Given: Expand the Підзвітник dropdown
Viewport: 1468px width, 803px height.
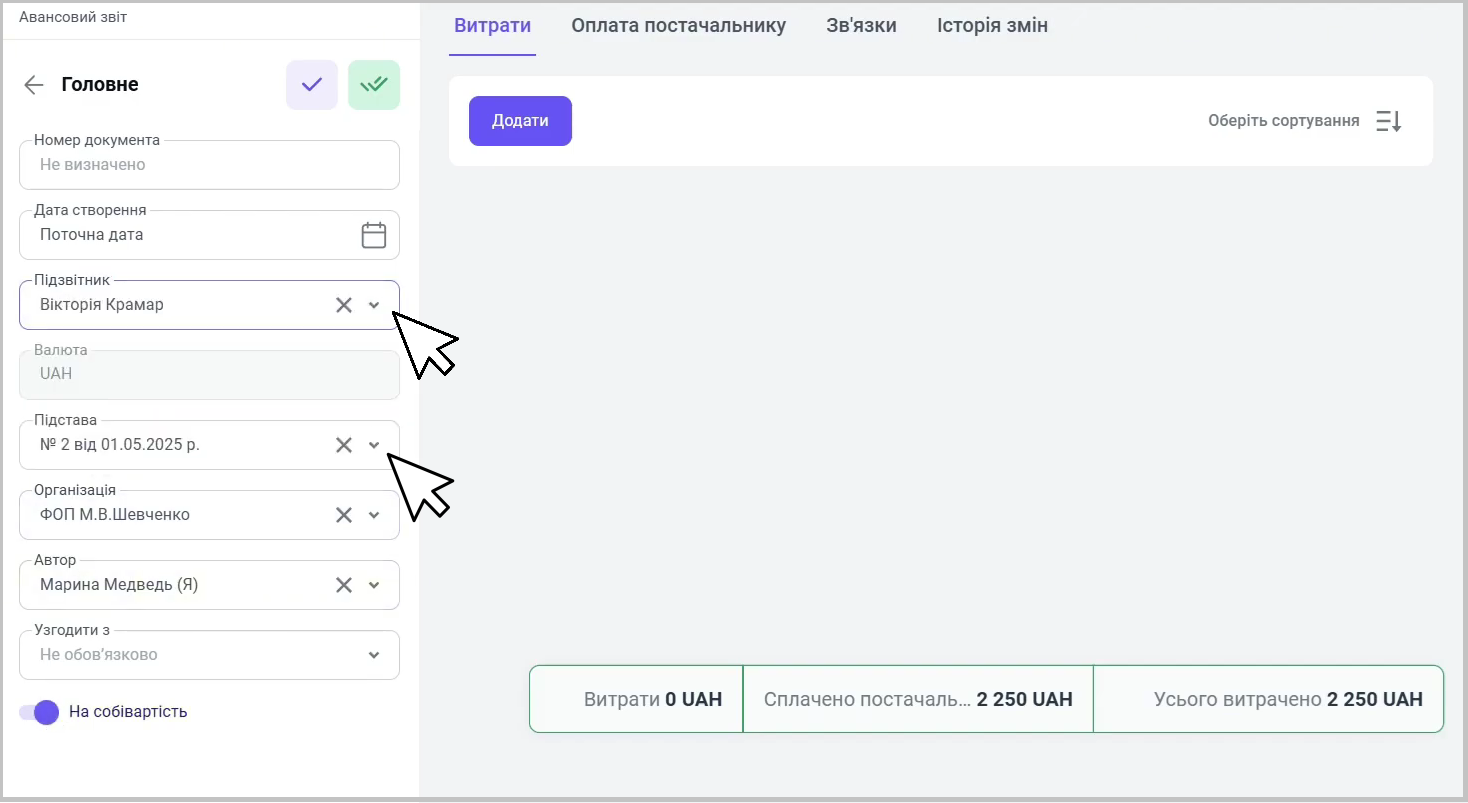Looking at the screenshot, I should [374, 305].
